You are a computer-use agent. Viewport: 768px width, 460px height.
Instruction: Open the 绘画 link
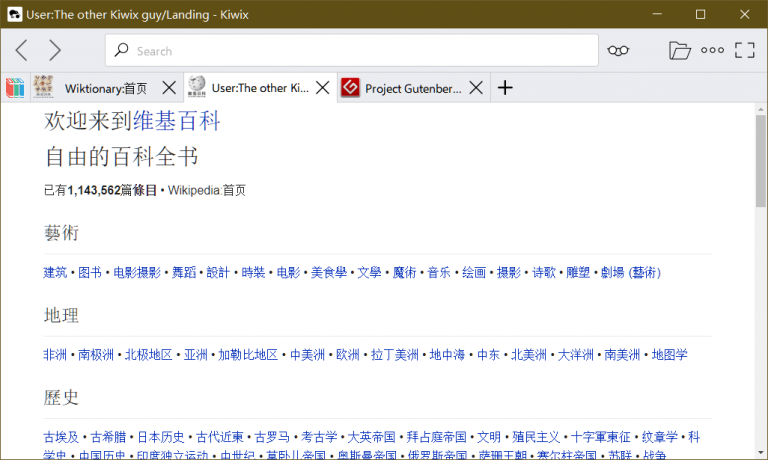point(474,272)
